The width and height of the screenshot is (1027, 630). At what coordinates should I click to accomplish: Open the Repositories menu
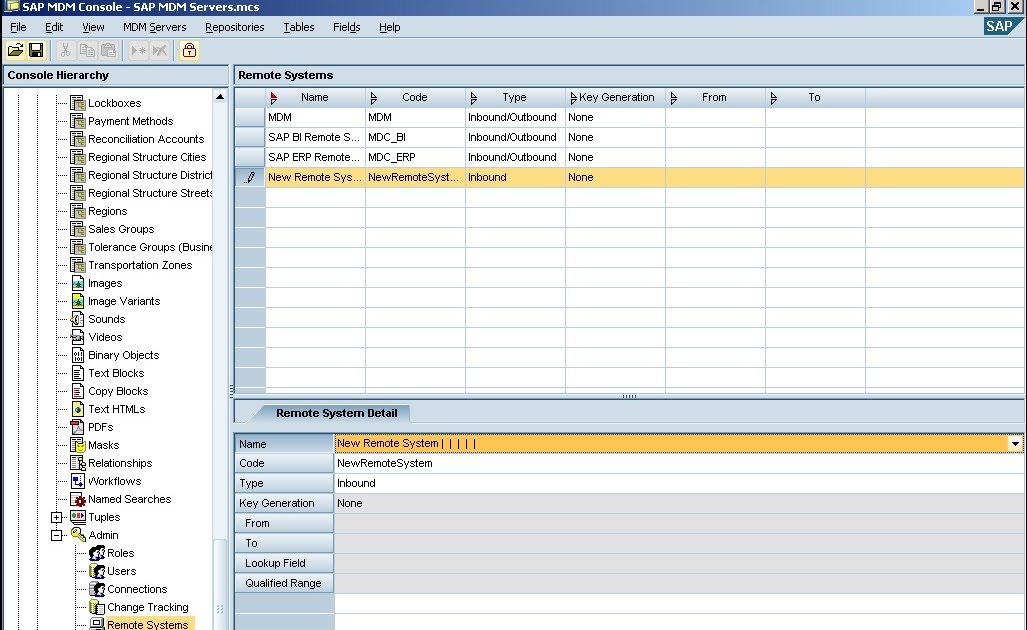coord(233,27)
